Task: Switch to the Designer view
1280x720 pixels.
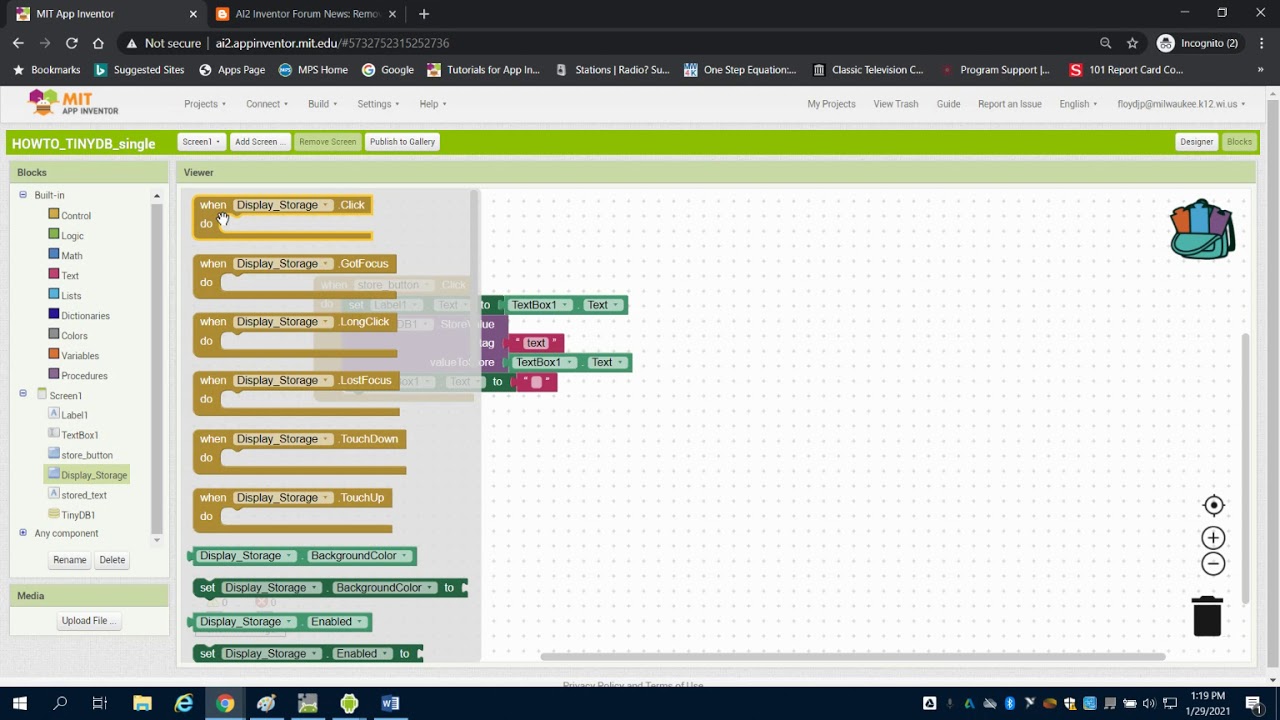Action: click(x=1196, y=141)
